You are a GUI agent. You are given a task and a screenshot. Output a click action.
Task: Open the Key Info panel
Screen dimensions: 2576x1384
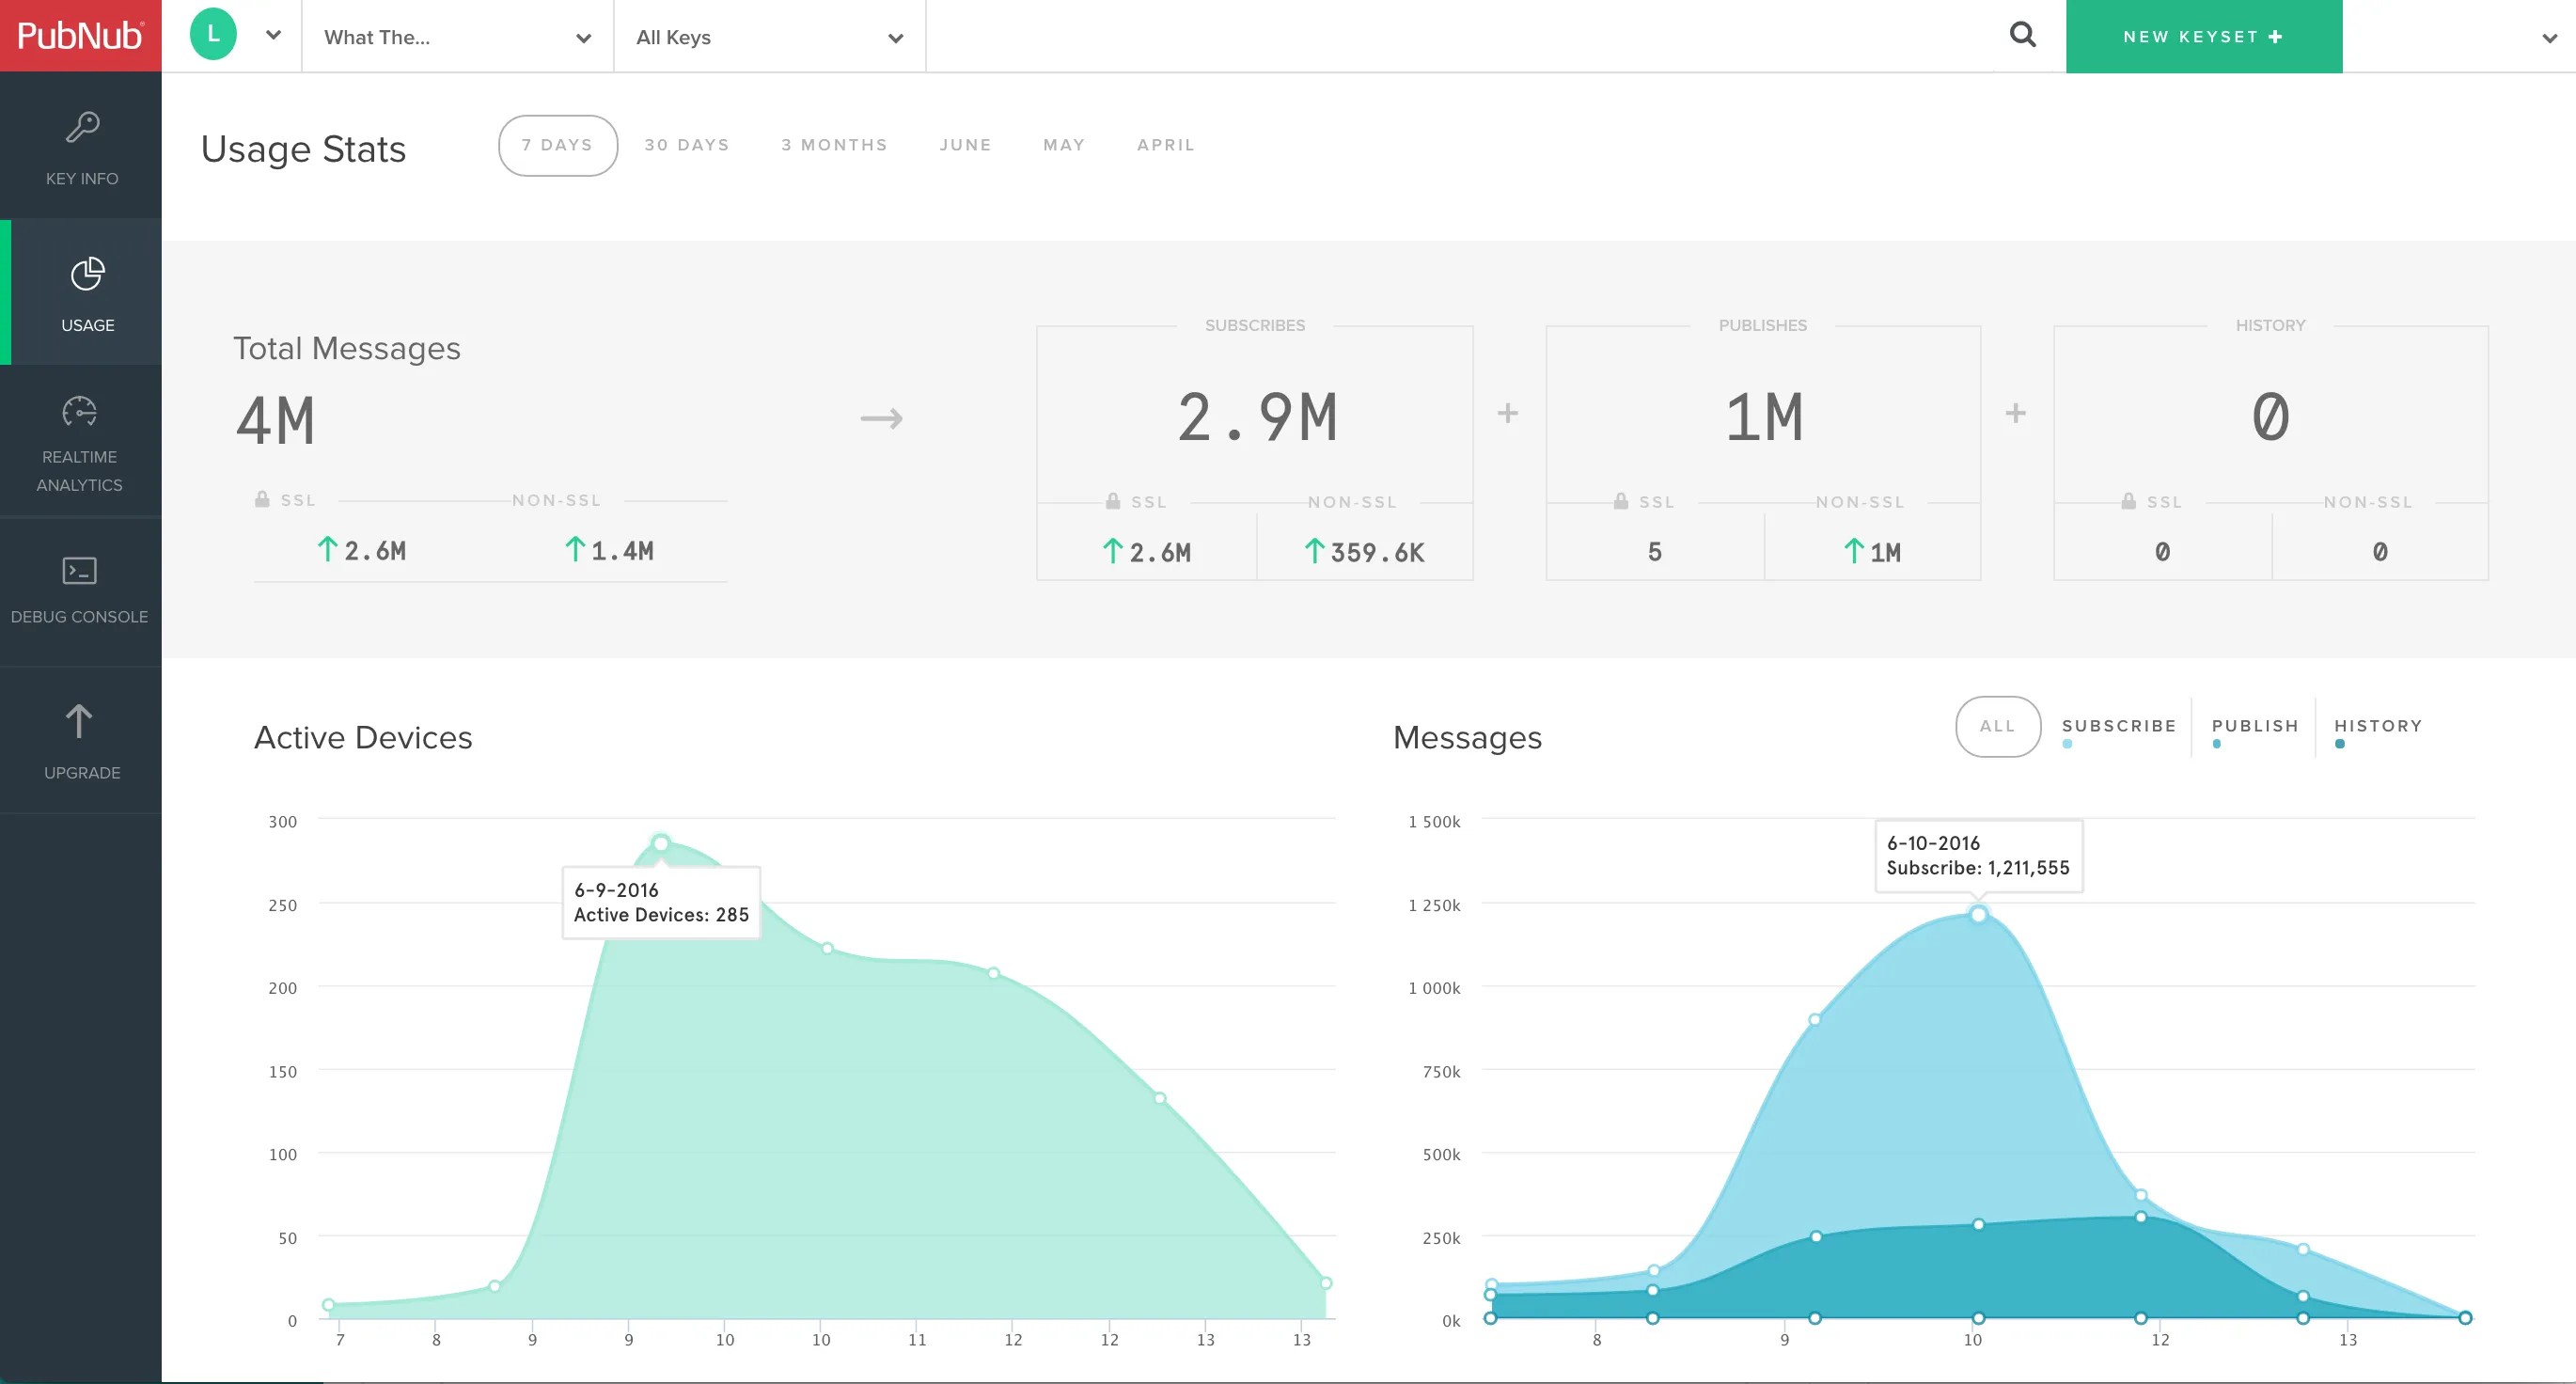80,148
